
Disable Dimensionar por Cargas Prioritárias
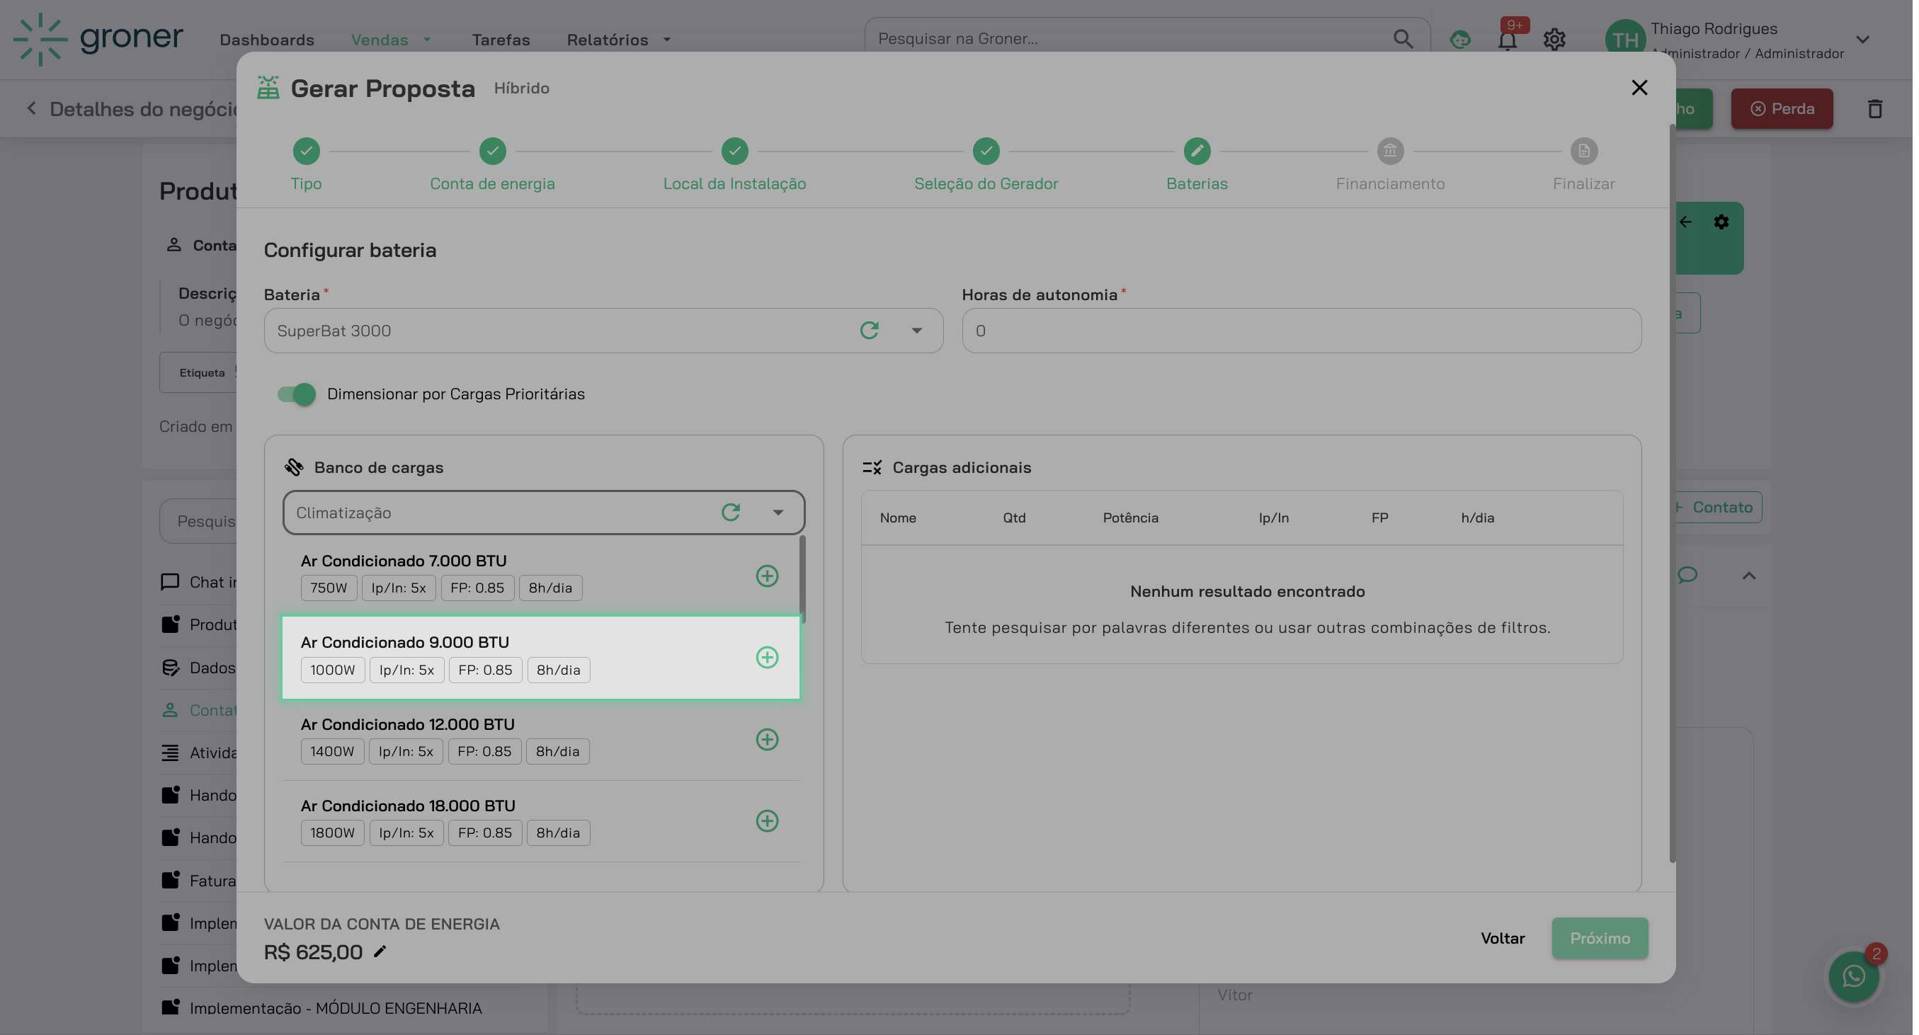(295, 394)
